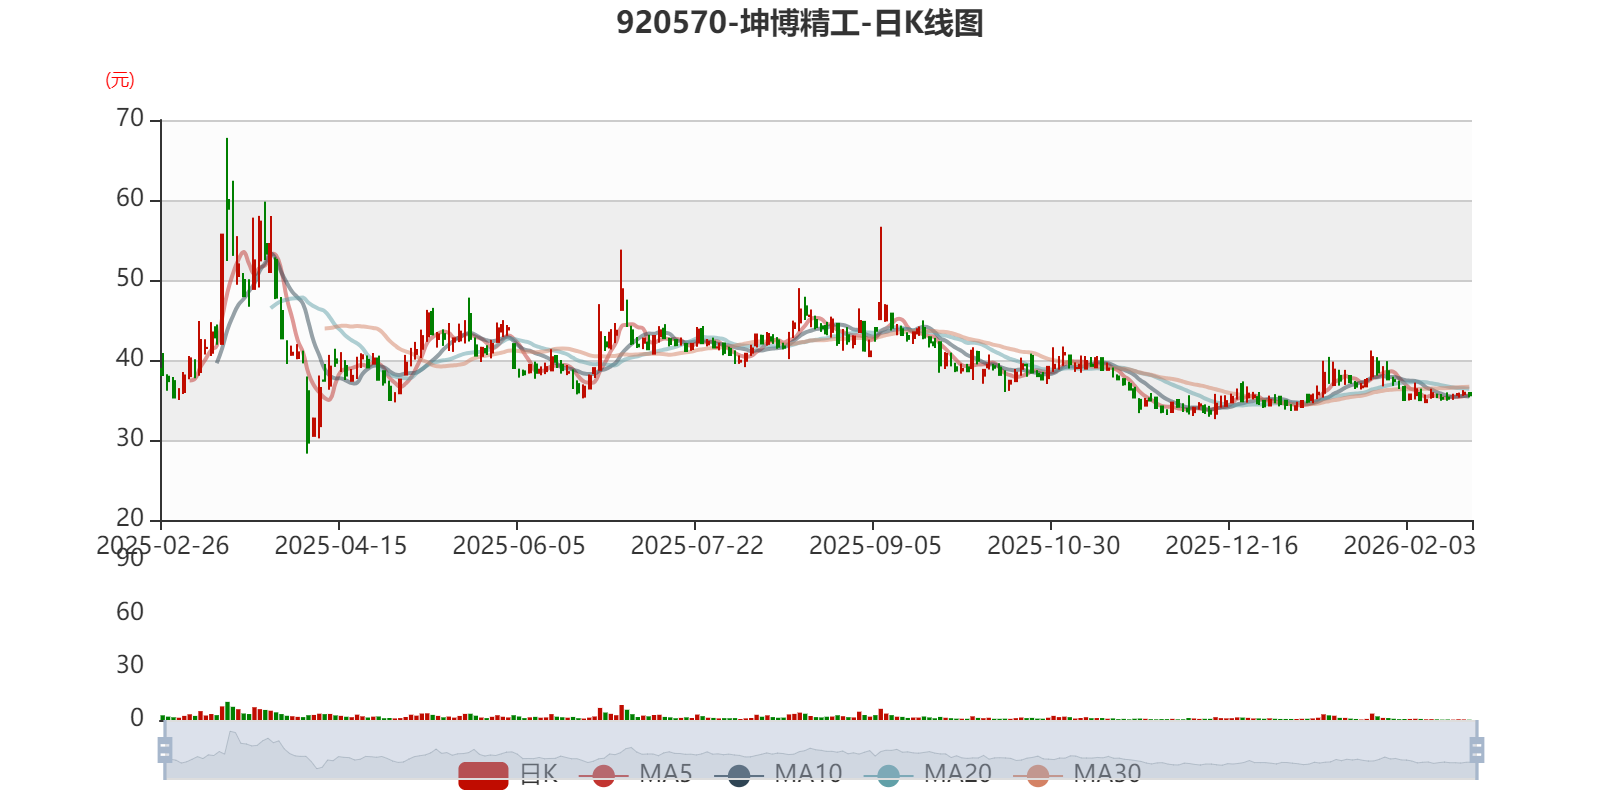Click the lowest green candle dipping below 30
Image resolution: width=1600 pixels, height=800 pixels.
307,415
